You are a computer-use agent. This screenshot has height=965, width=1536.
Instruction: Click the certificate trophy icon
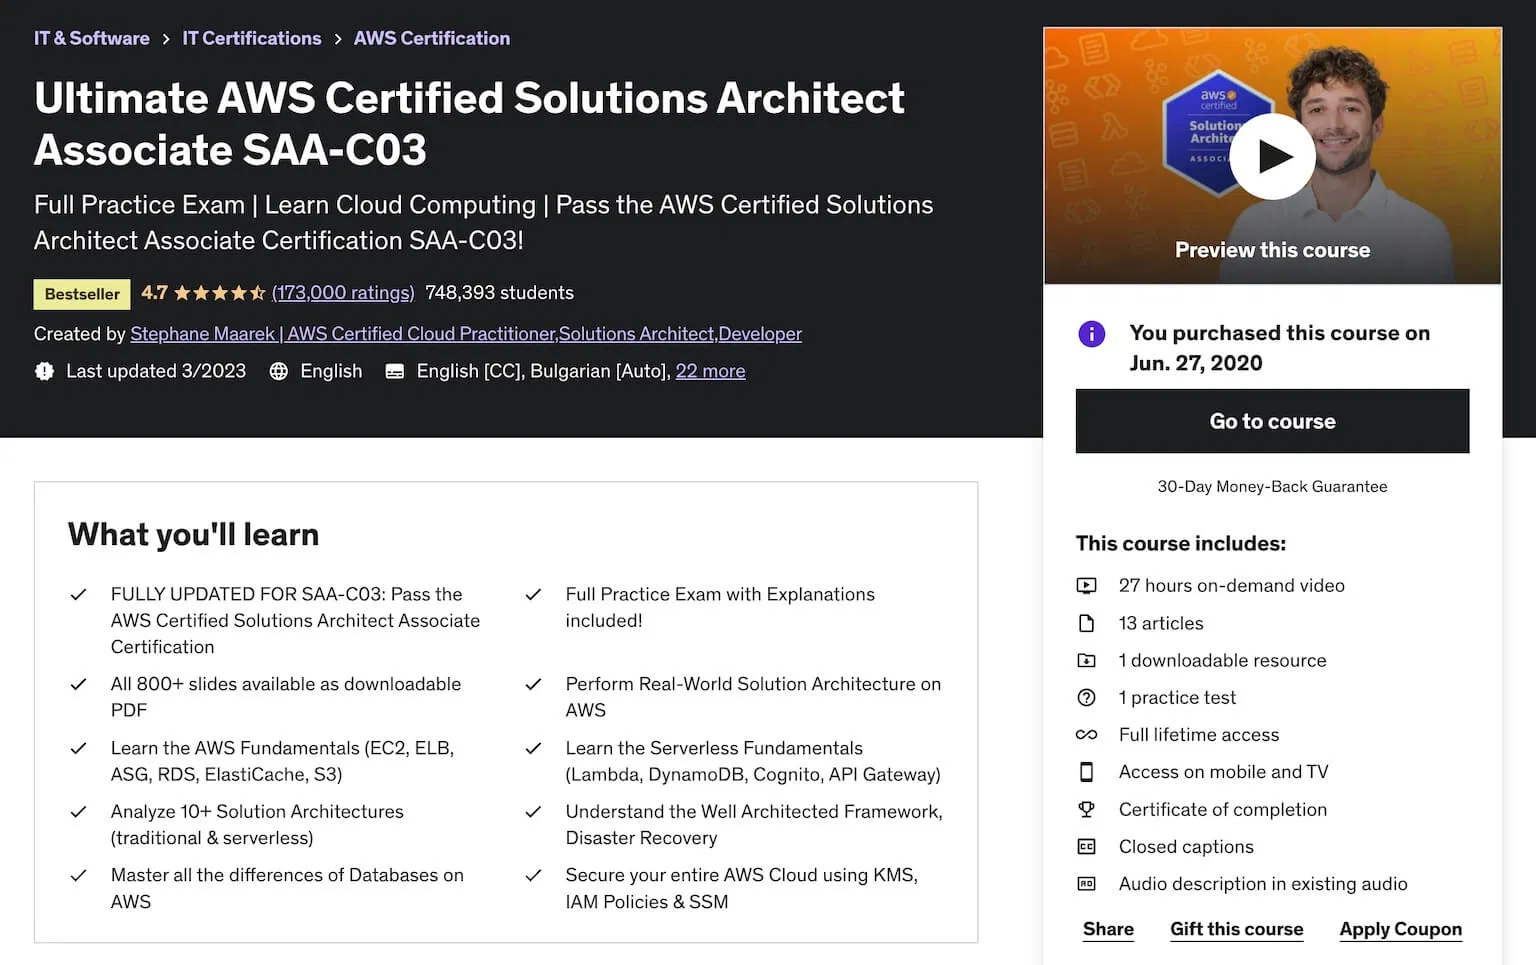coord(1086,809)
